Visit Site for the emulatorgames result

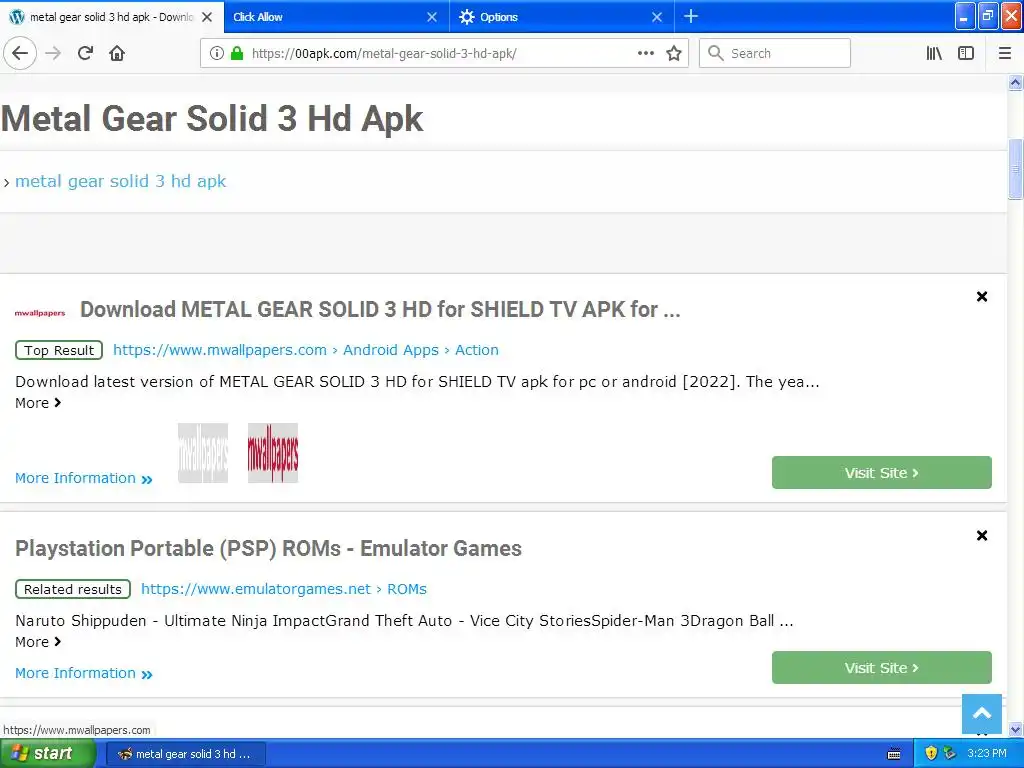(x=882, y=668)
